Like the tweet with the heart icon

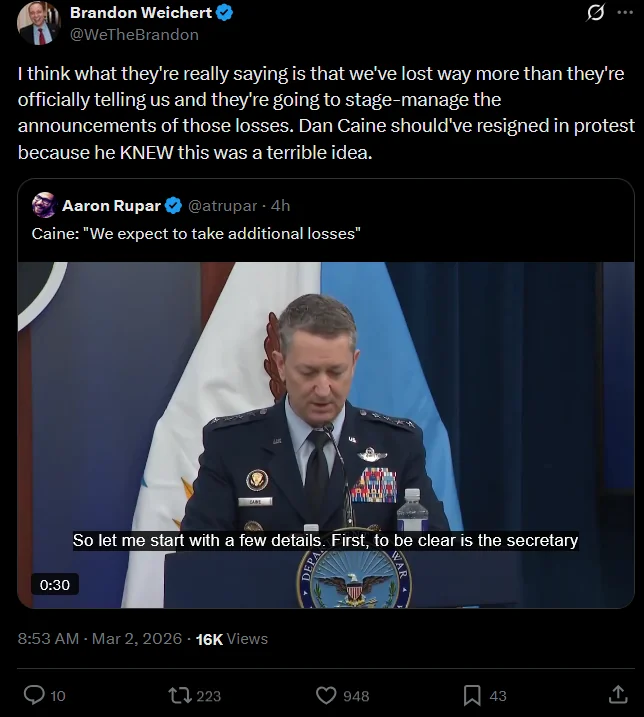coord(326,696)
